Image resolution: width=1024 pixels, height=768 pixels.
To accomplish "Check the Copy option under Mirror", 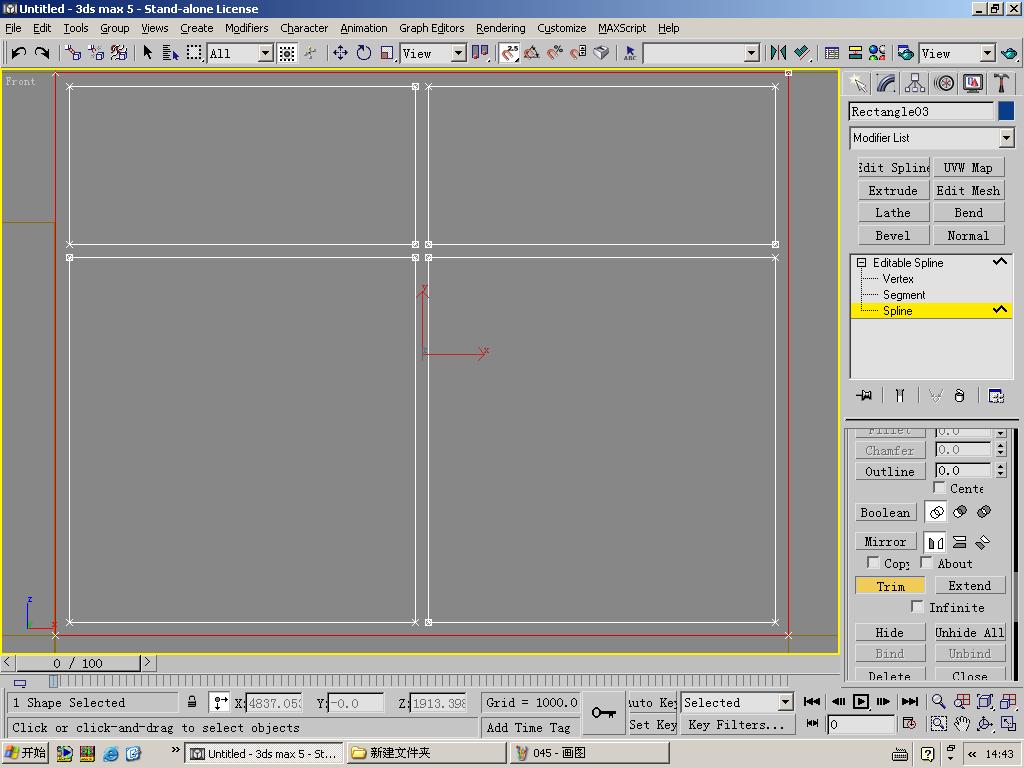I will pyautogui.click(x=873, y=563).
